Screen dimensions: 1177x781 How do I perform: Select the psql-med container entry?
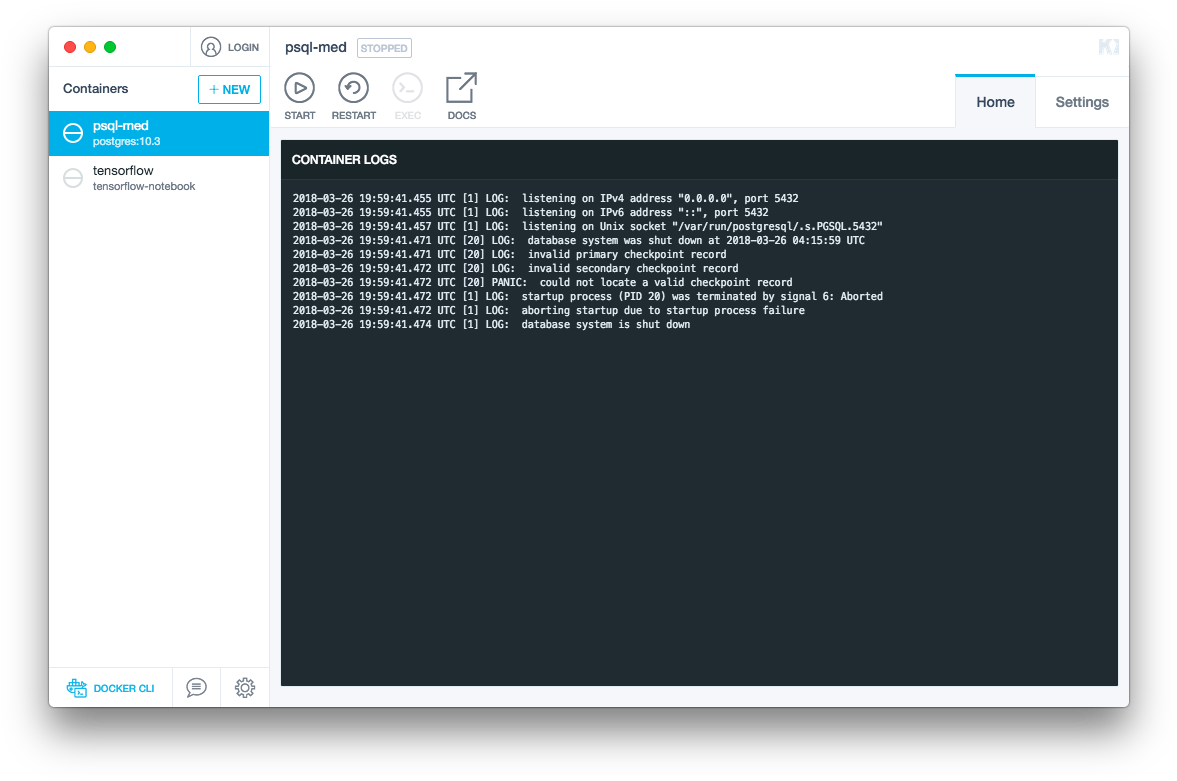point(159,134)
